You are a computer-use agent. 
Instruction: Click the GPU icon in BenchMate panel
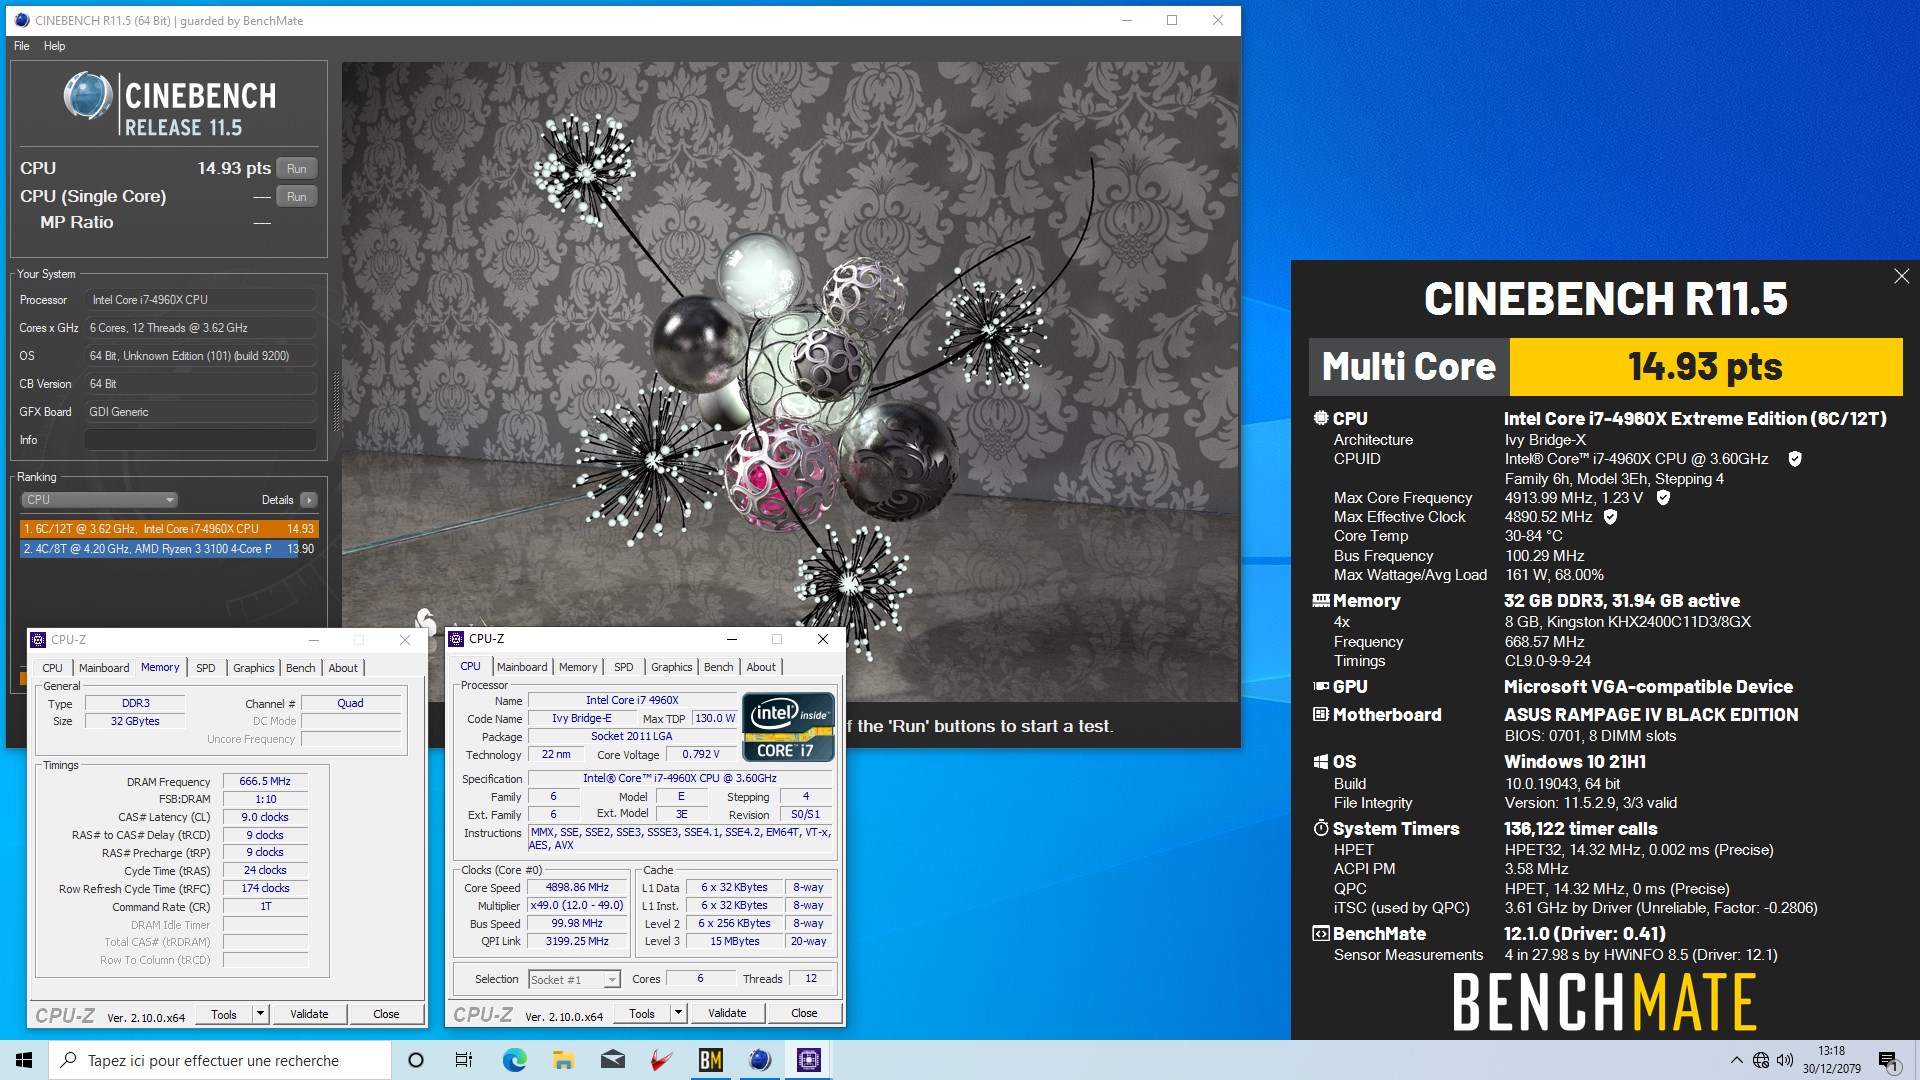[1321, 687]
